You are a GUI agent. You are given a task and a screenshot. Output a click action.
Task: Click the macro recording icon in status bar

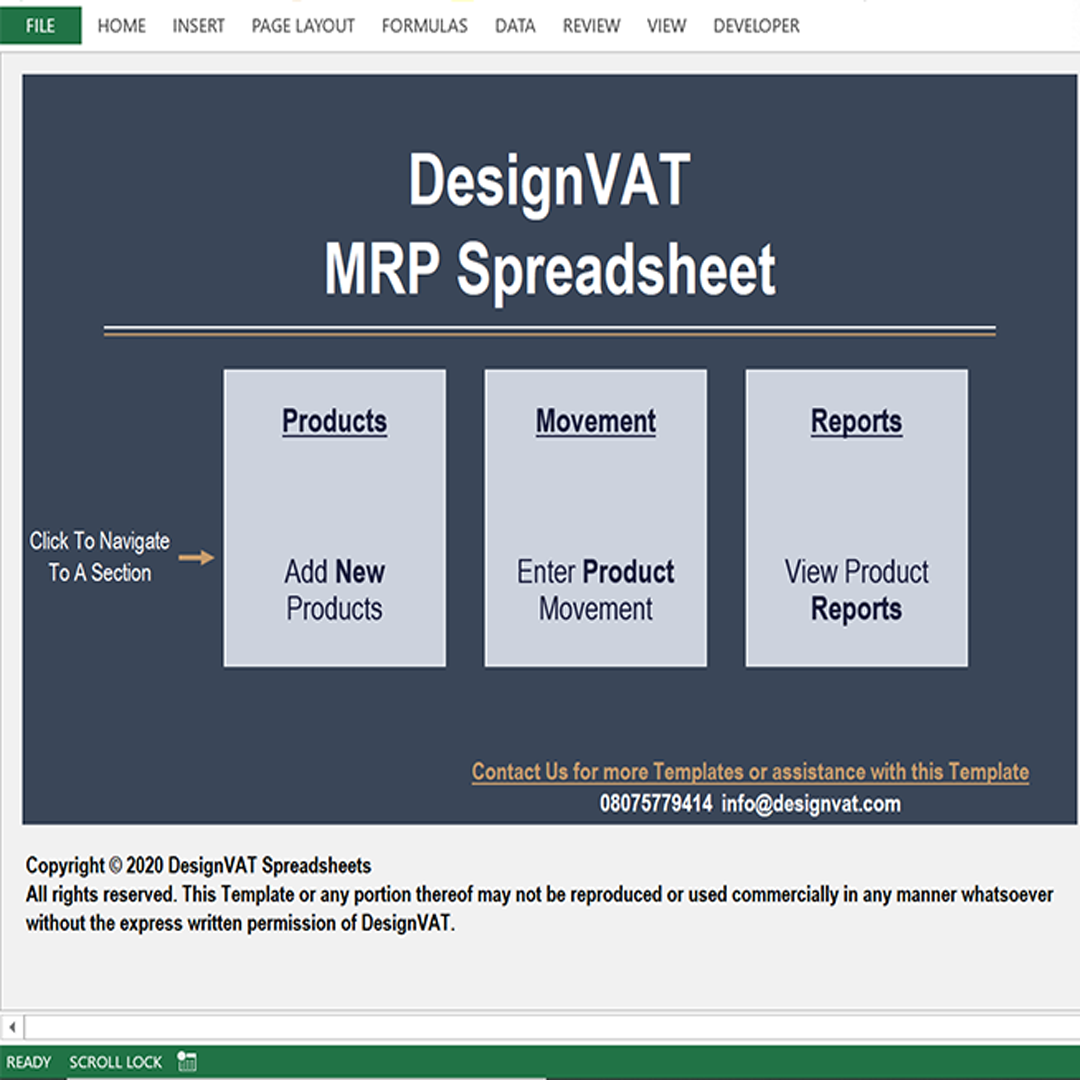186,1062
